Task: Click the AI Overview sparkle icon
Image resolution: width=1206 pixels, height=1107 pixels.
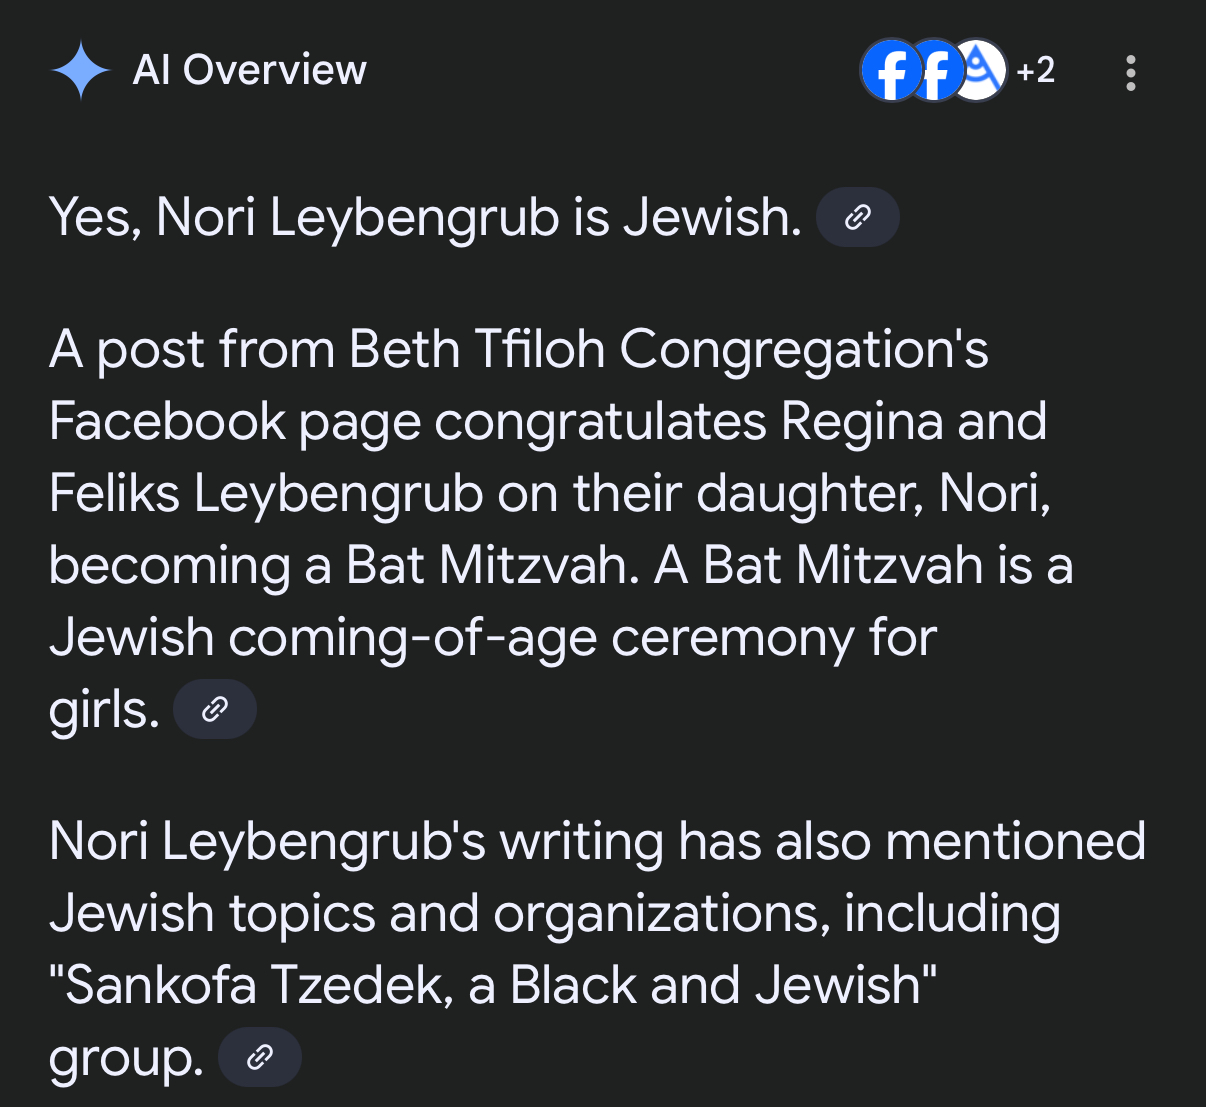Action: pyautogui.click(x=81, y=71)
